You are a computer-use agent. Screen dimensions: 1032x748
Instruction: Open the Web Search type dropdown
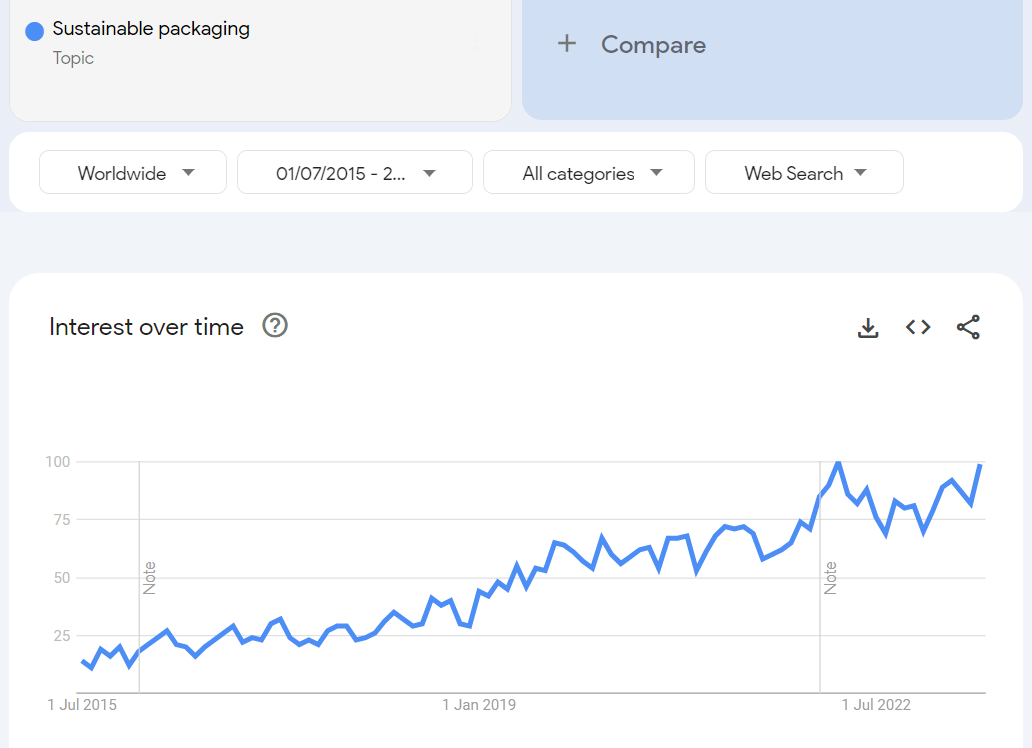(804, 173)
